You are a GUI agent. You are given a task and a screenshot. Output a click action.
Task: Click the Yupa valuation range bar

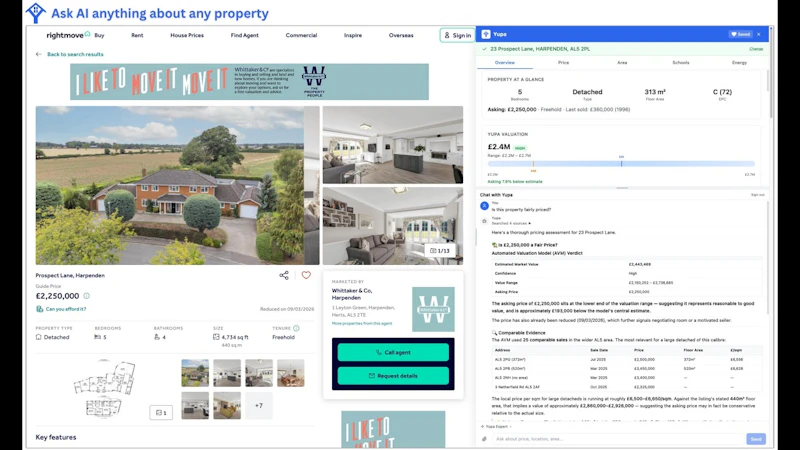click(x=621, y=164)
